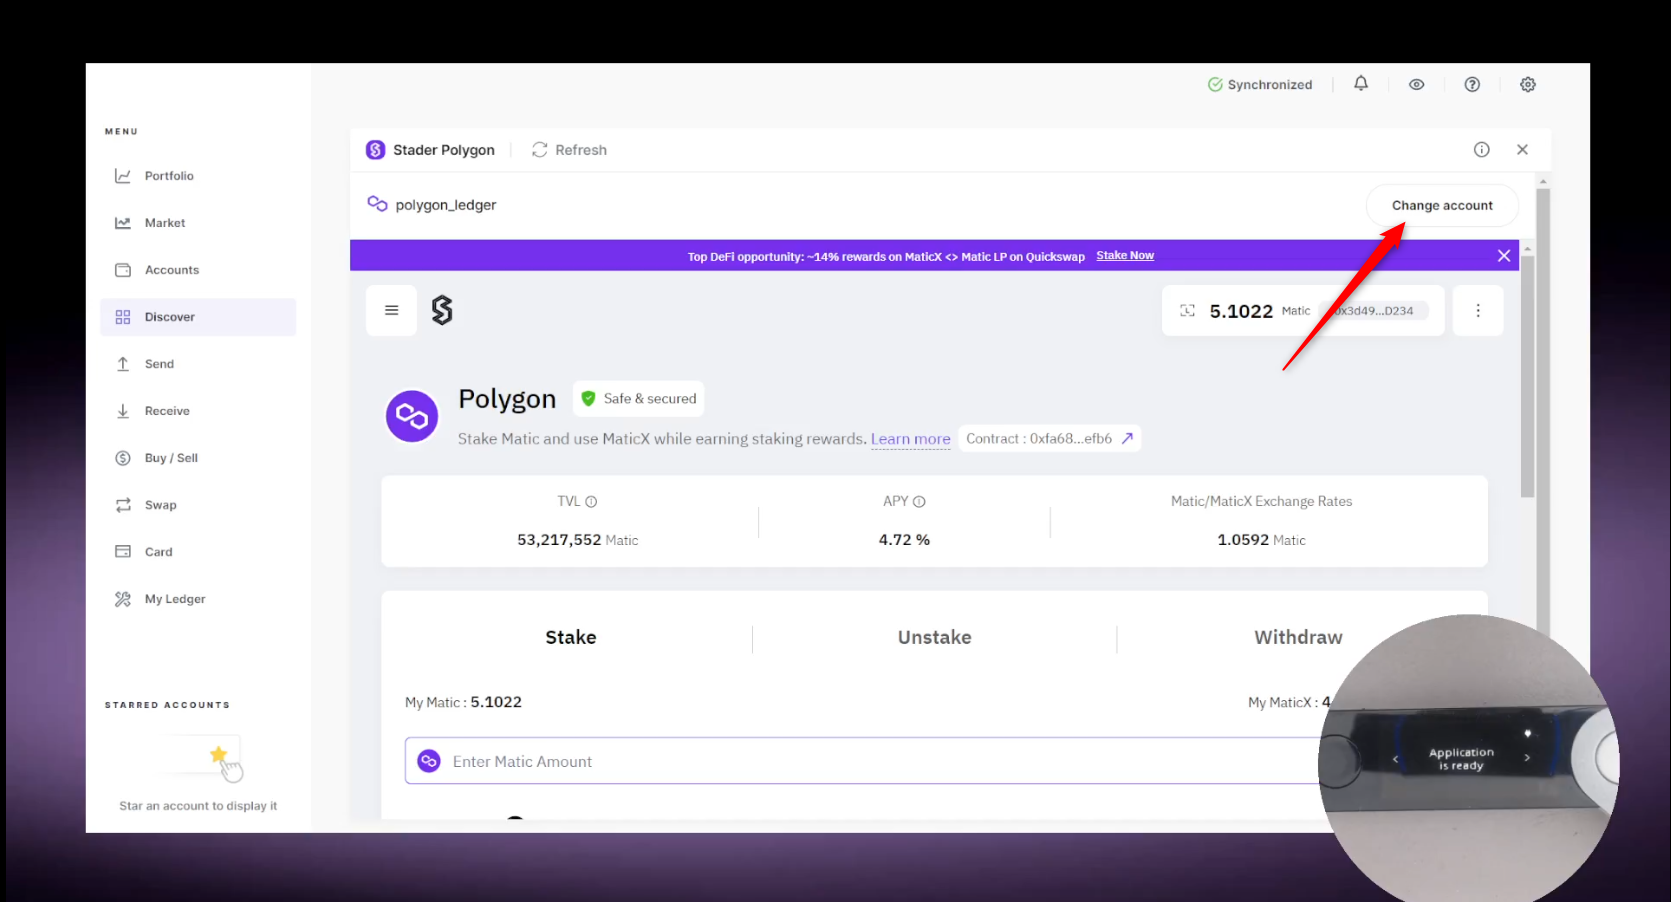Click the Learn more link
Image resolution: width=1671 pixels, height=902 pixels.
910,439
